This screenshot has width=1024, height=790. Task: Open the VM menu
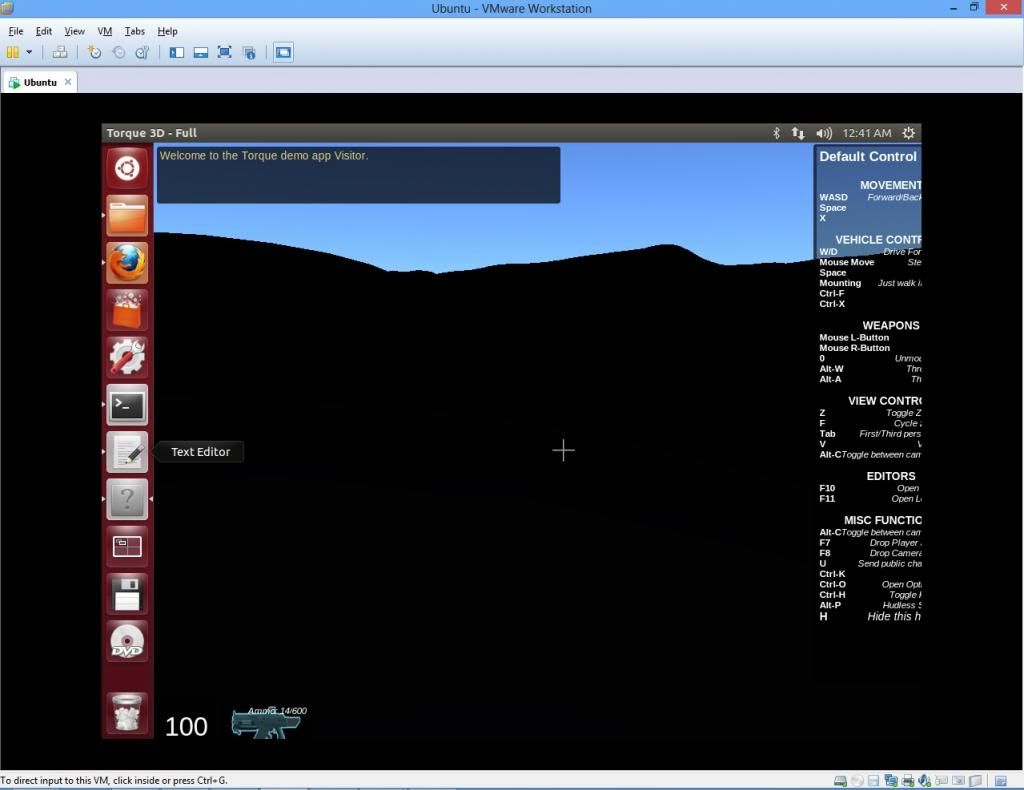104,31
